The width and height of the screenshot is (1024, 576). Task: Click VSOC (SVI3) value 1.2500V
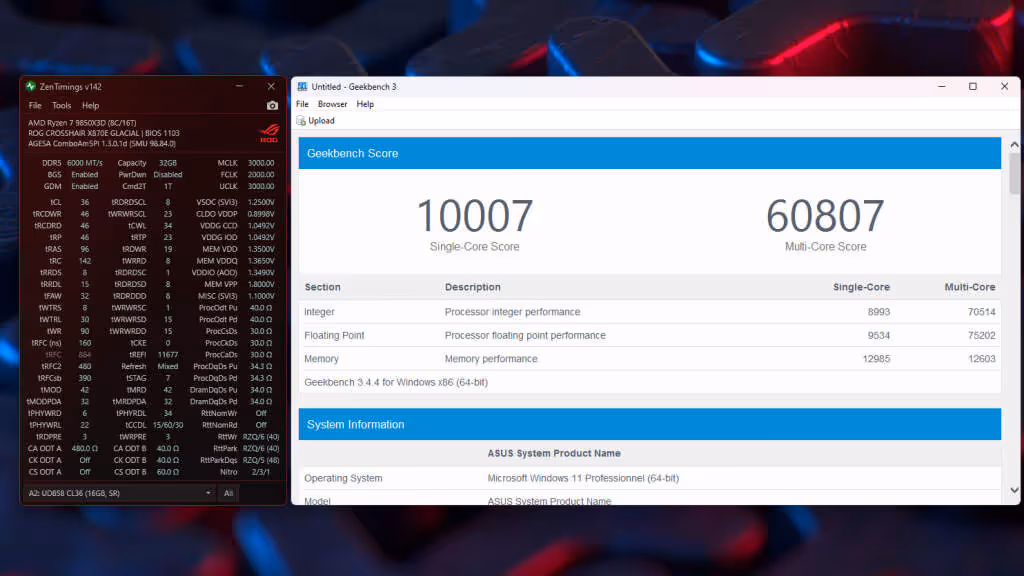261,202
